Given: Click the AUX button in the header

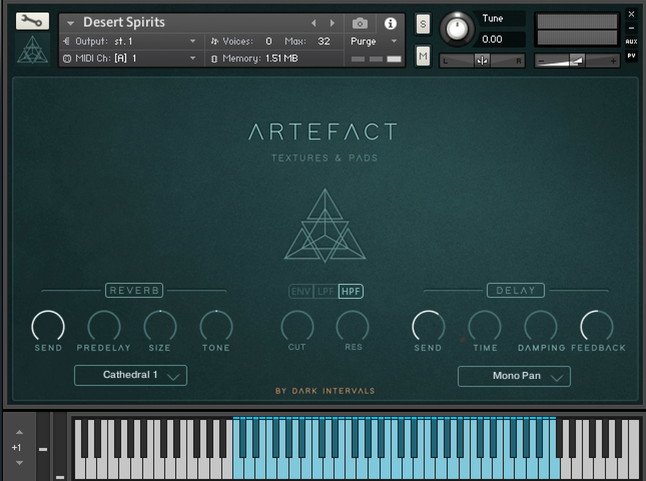Looking at the screenshot, I should (631, 42).
